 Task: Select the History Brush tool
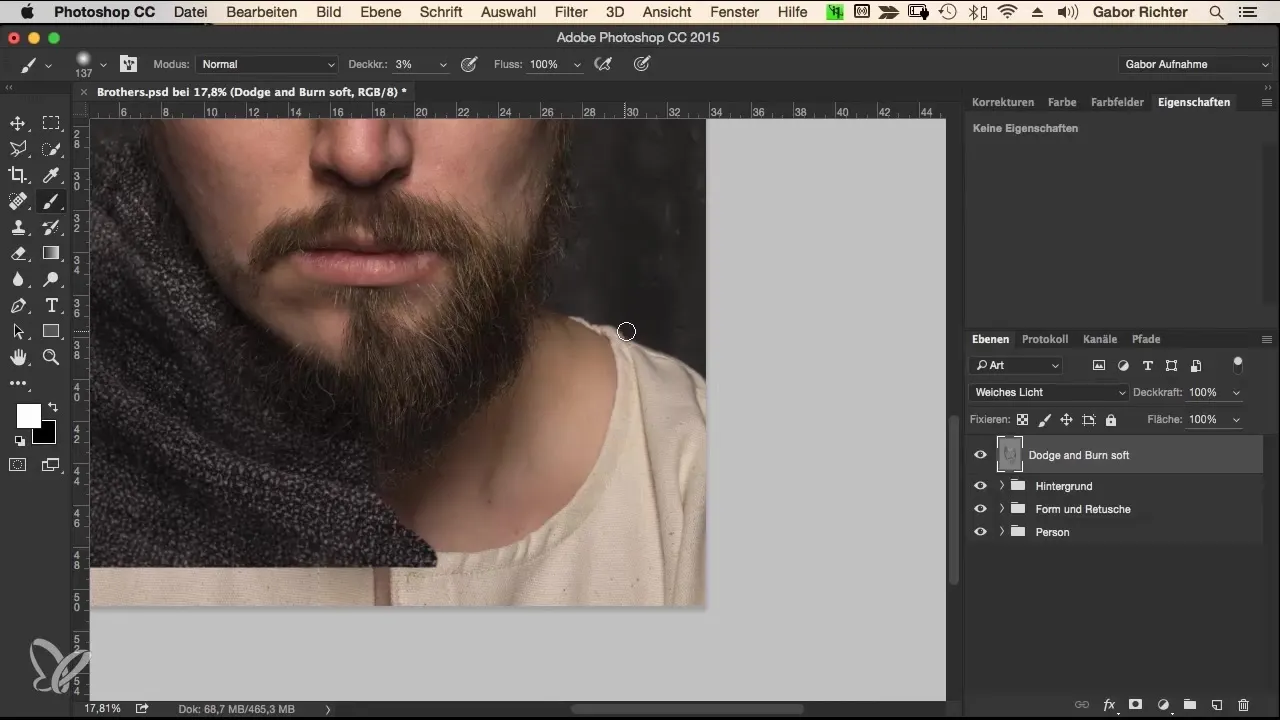(51, 227)
